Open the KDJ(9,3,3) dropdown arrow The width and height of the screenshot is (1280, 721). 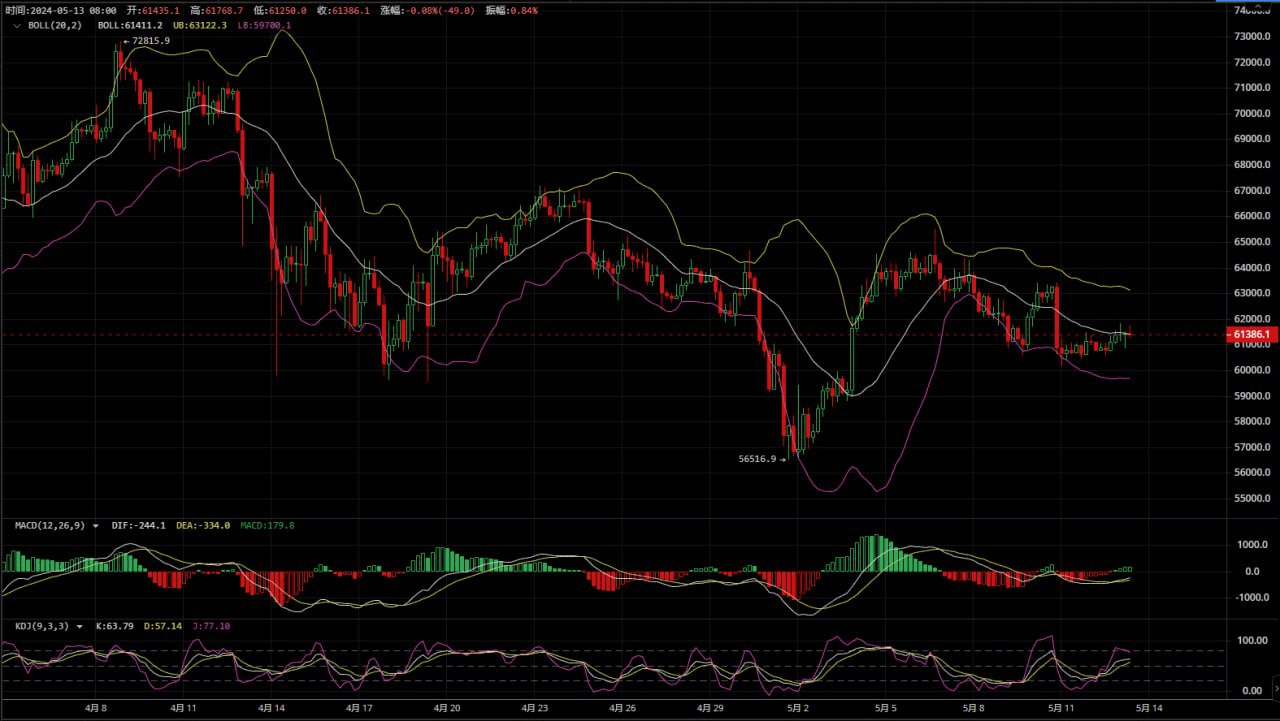[79, 626]
